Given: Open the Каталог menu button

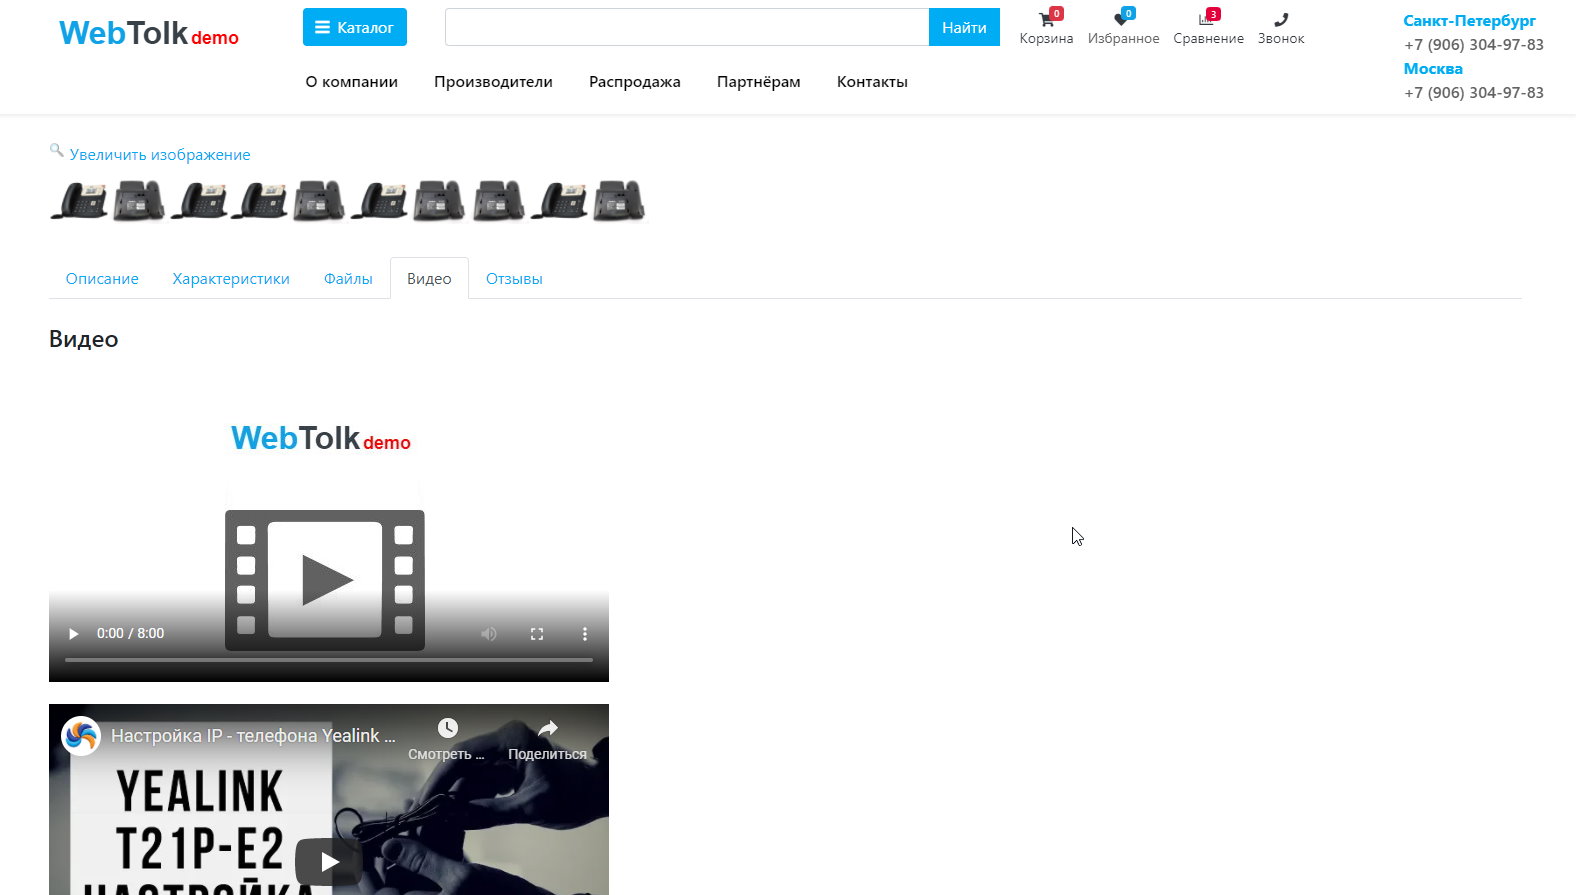Looking at the screenshot, I should click(355, 28).
